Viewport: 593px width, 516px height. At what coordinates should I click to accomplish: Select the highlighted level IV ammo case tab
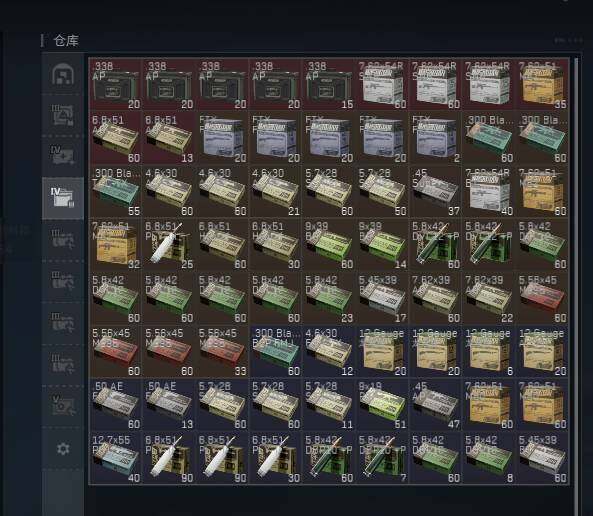[x=63, y=198]
